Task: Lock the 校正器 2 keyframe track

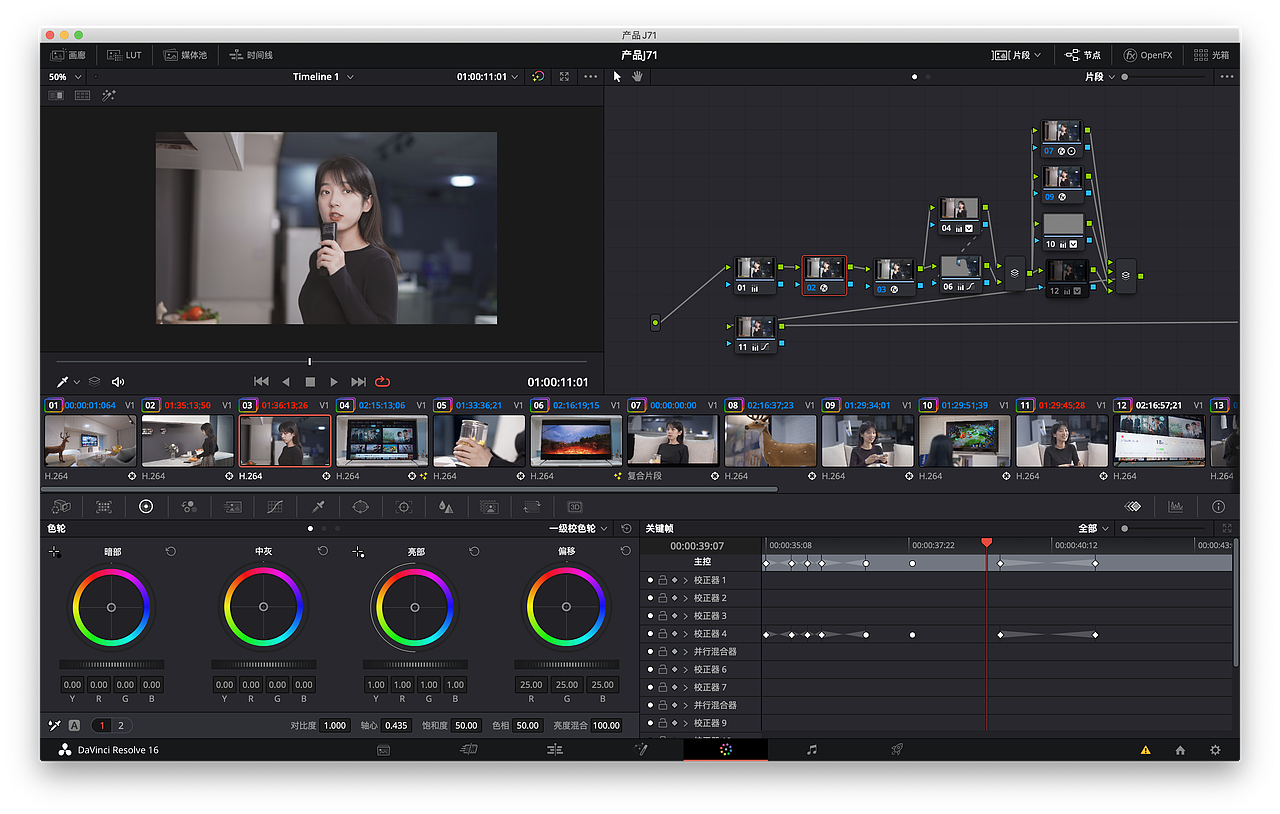Action: coord(662,598)
